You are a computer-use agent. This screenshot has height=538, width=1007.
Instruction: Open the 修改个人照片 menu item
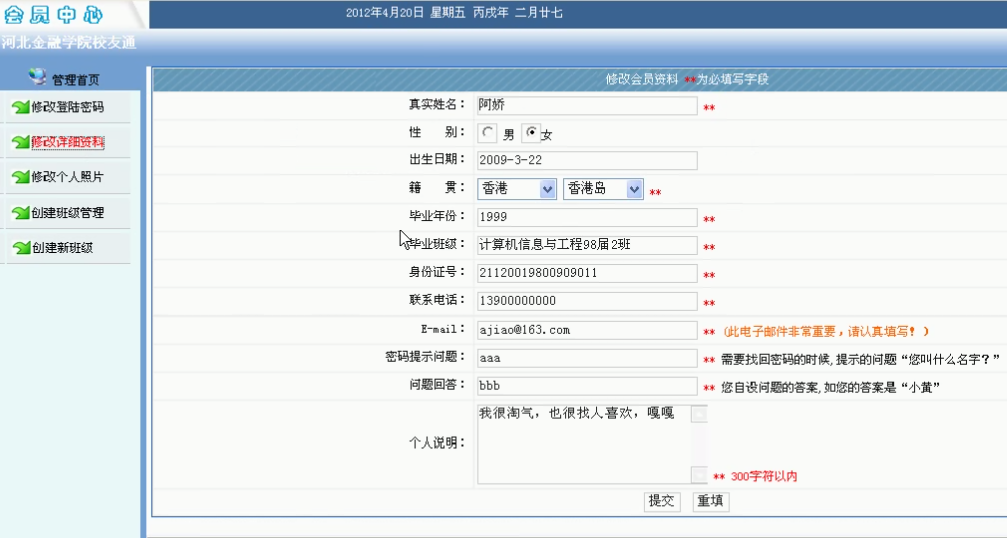click(67, 177)
